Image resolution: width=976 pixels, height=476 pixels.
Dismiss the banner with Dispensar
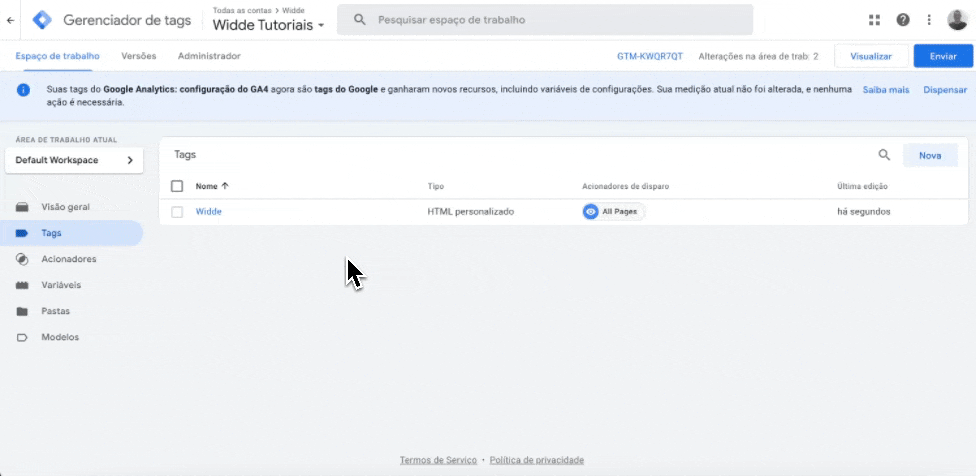point(945,90)
